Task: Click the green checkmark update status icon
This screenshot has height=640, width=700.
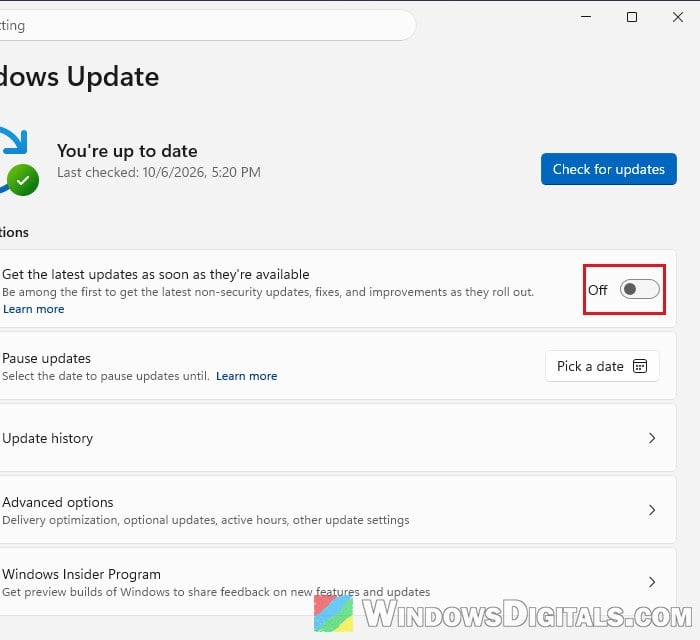Action: [x=23, y=180]
